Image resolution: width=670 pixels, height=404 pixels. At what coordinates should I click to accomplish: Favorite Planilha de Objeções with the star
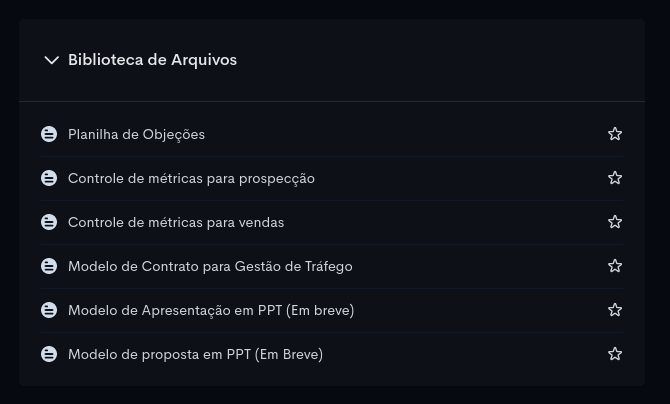[615, 134]
